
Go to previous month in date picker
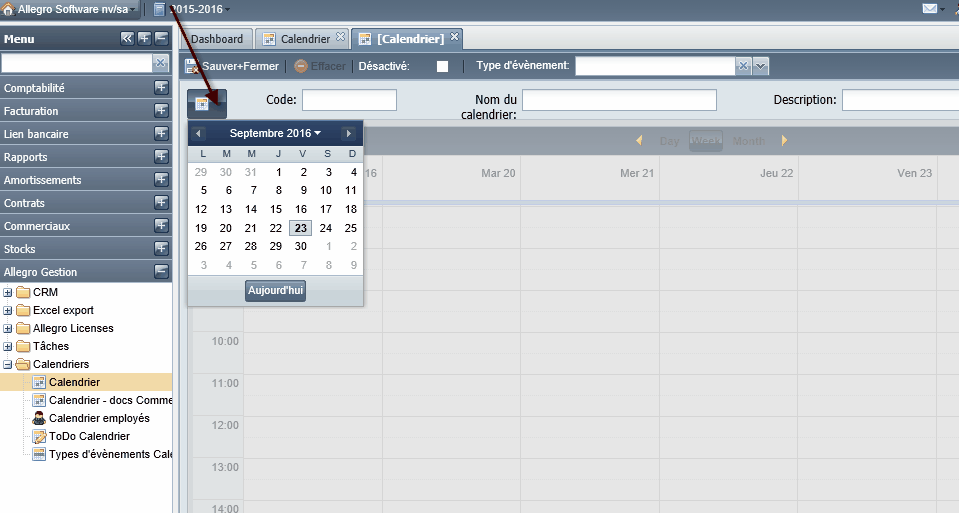(x=198, y=133)
